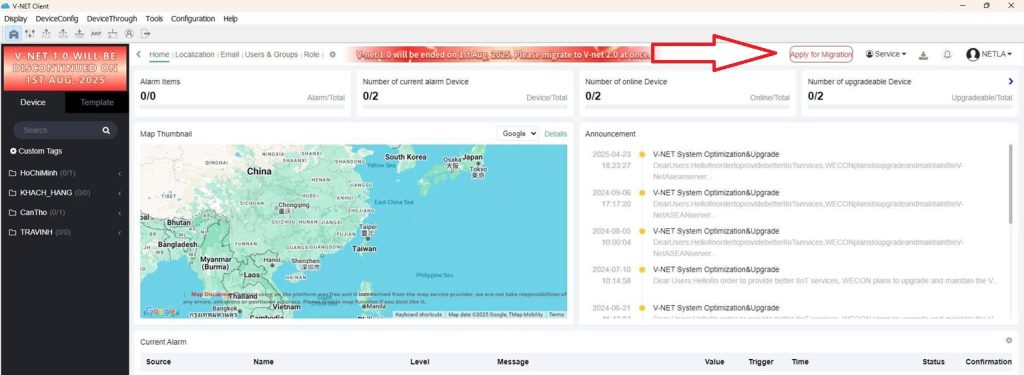The height and width of the screenshot is (375, 1024).
Task: Click the user account toolbar icon
Action: 129,33
